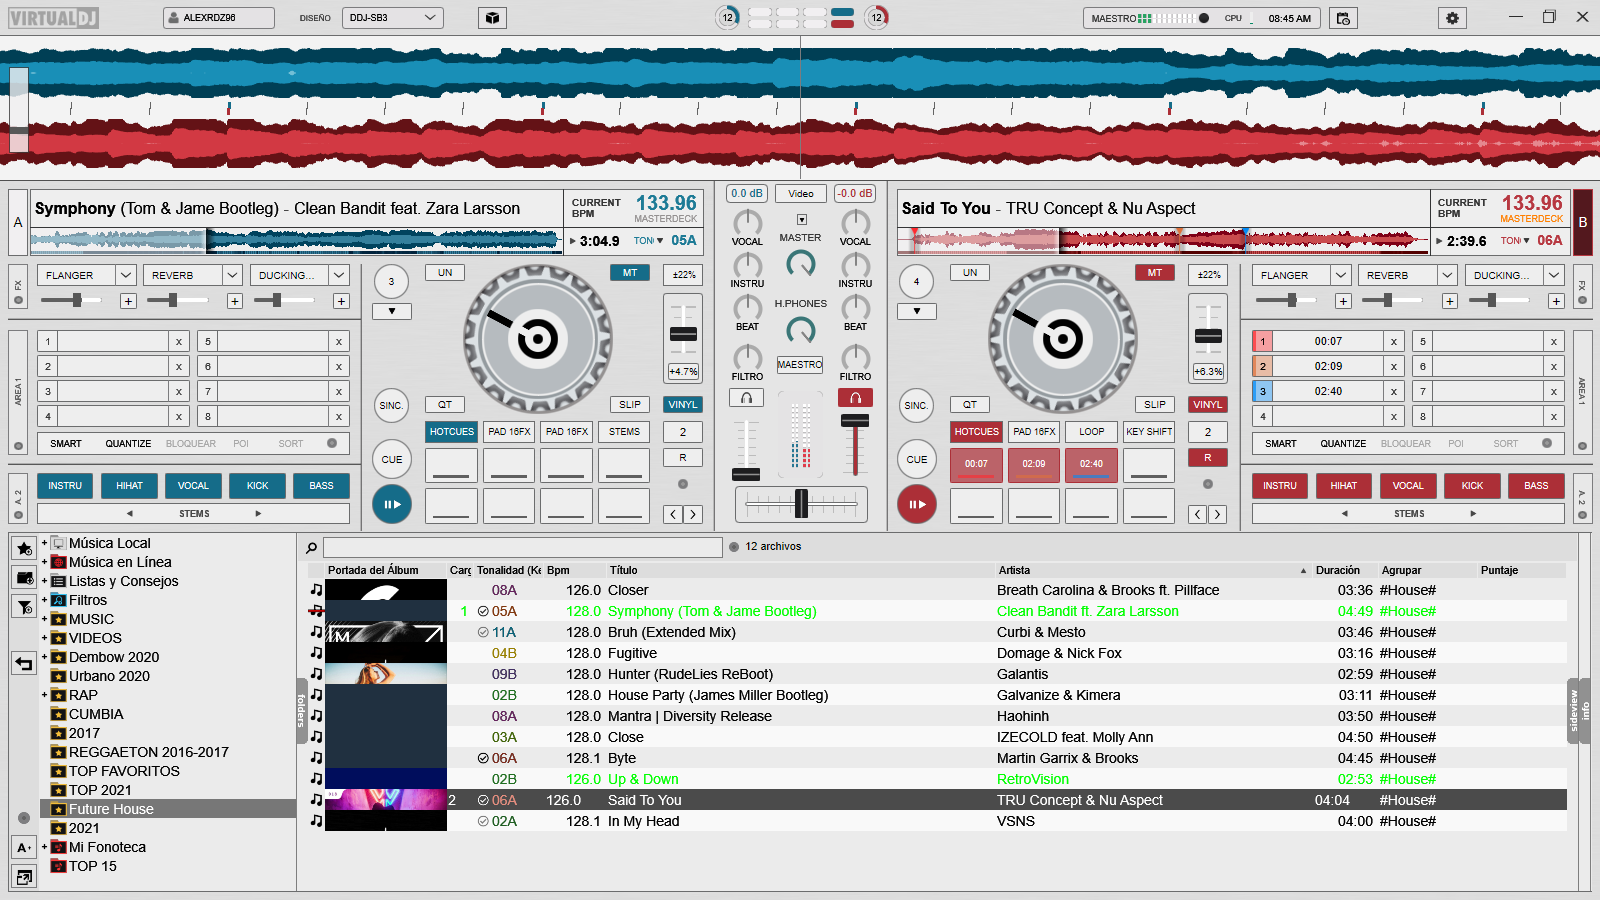Click the SINC button on deck A

point(391,406)
